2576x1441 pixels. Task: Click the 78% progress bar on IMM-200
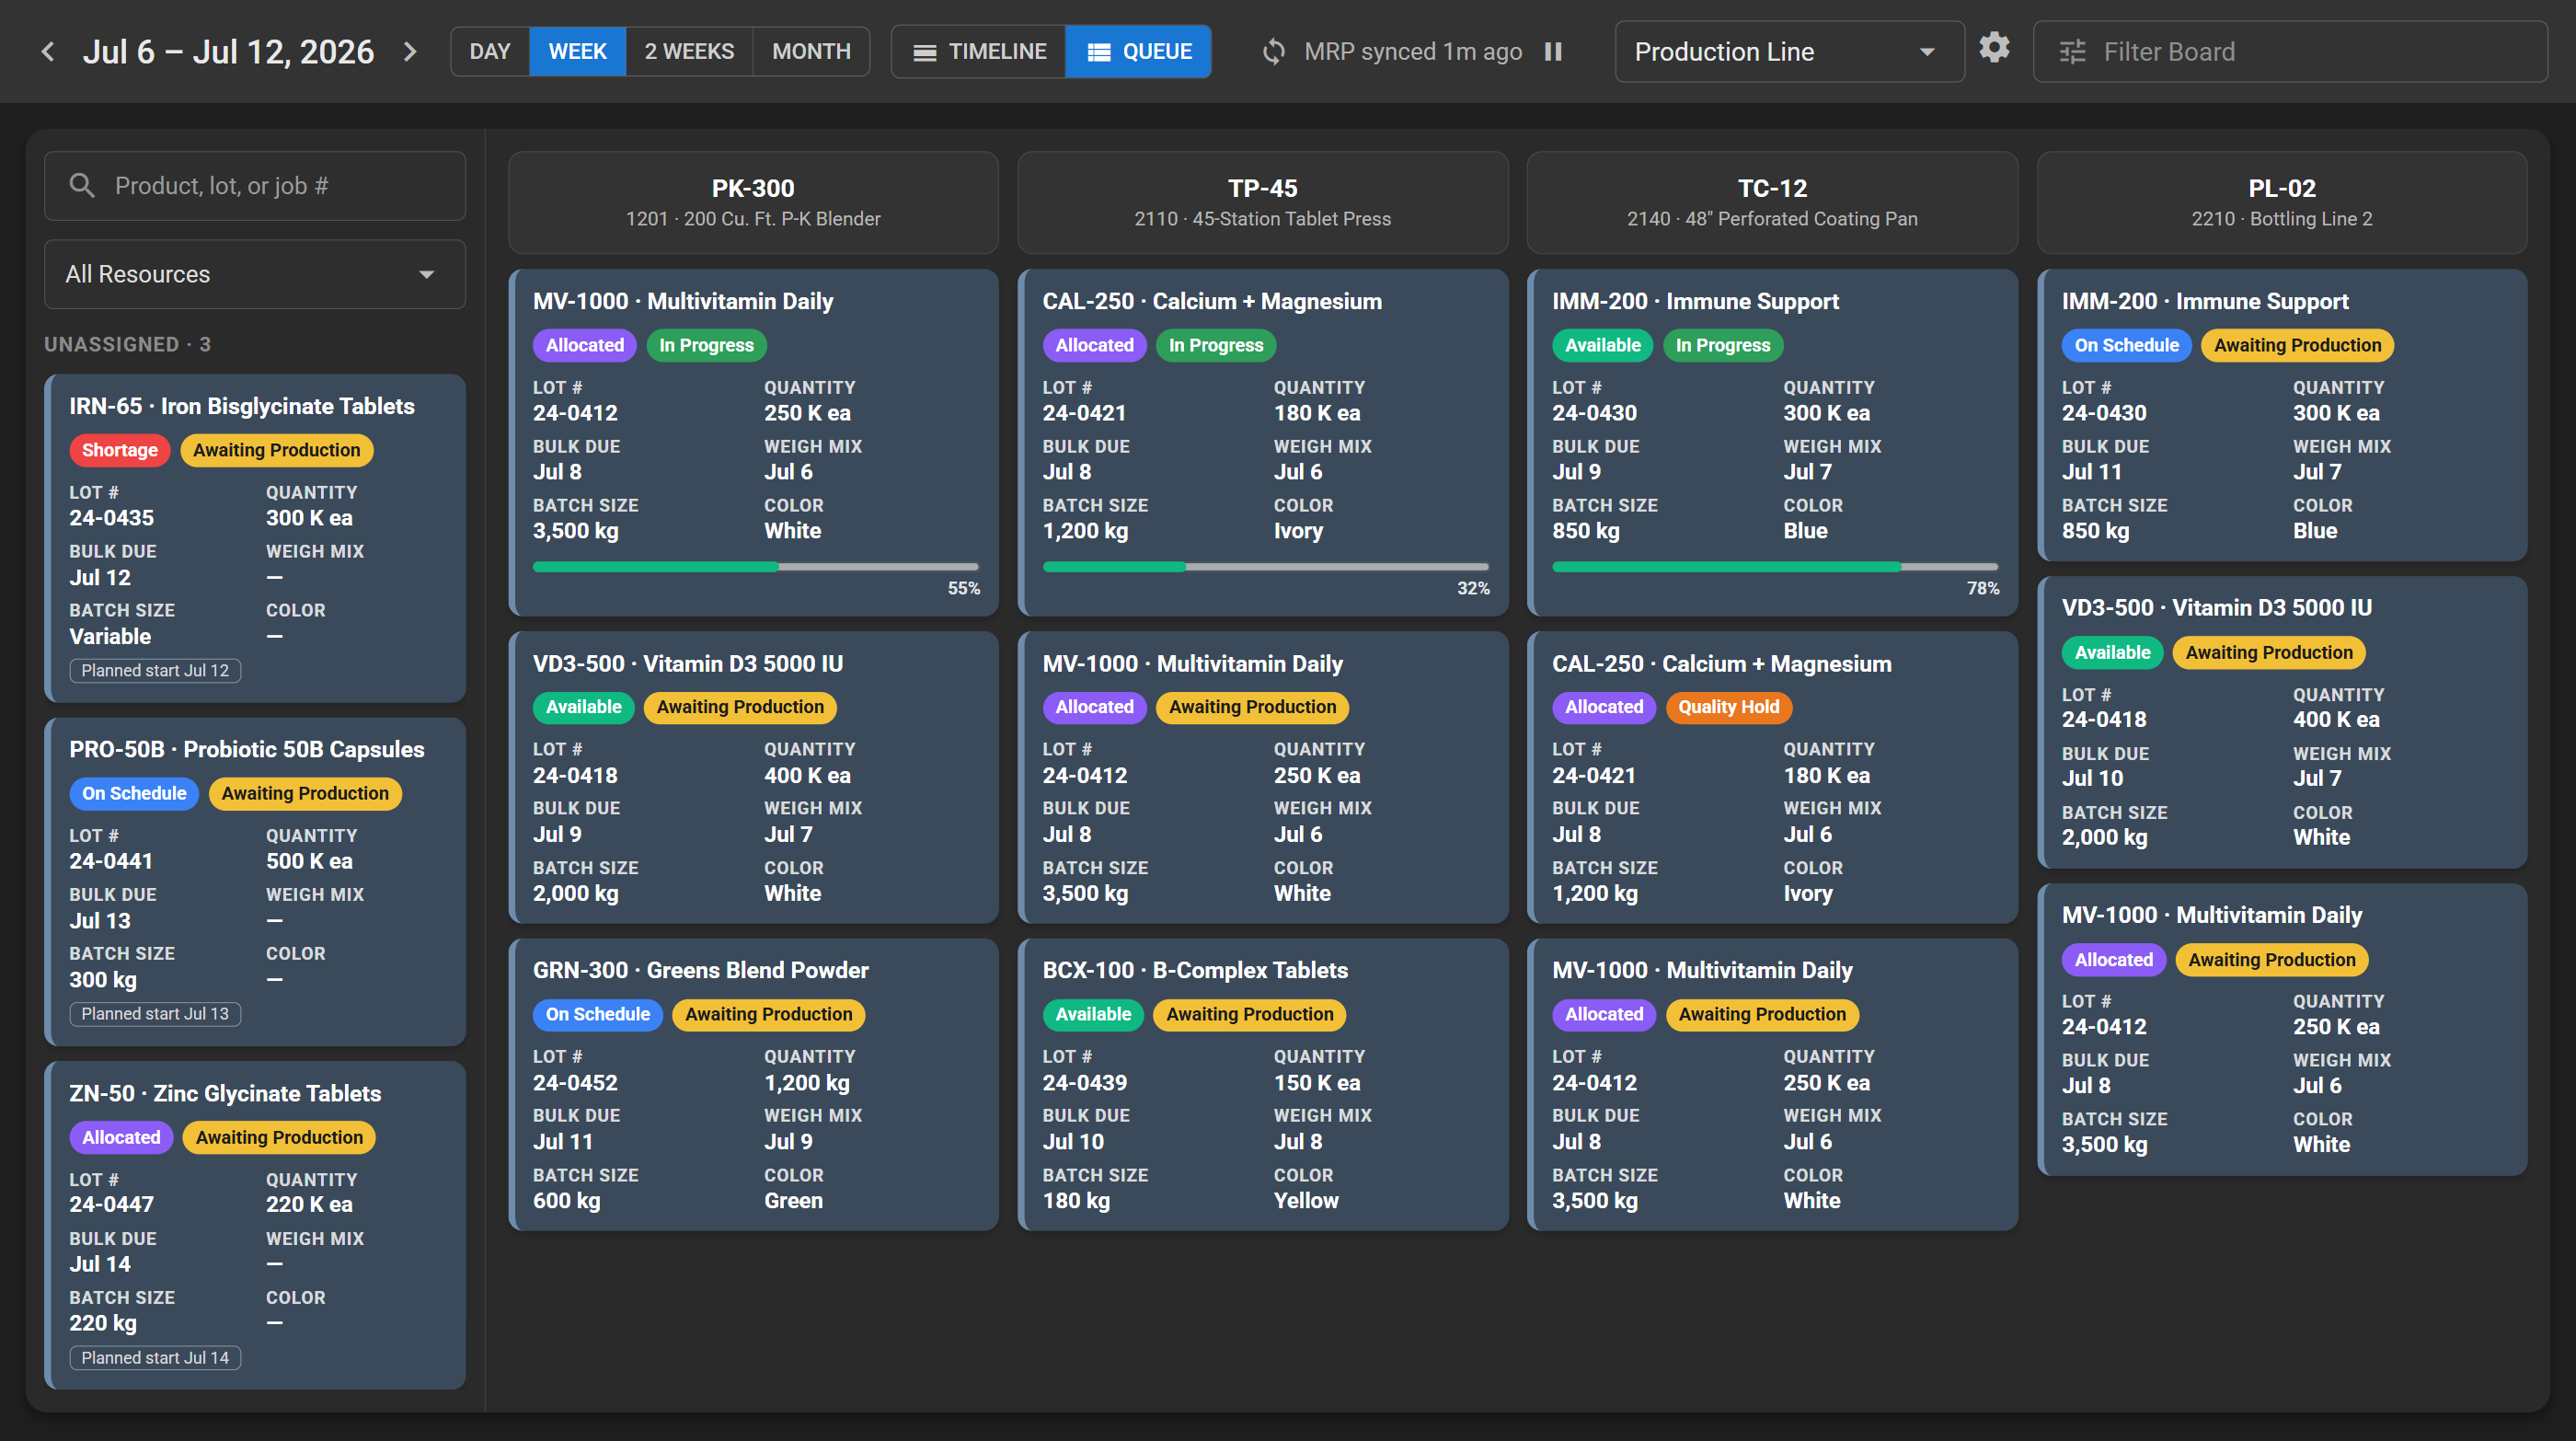1775,567
